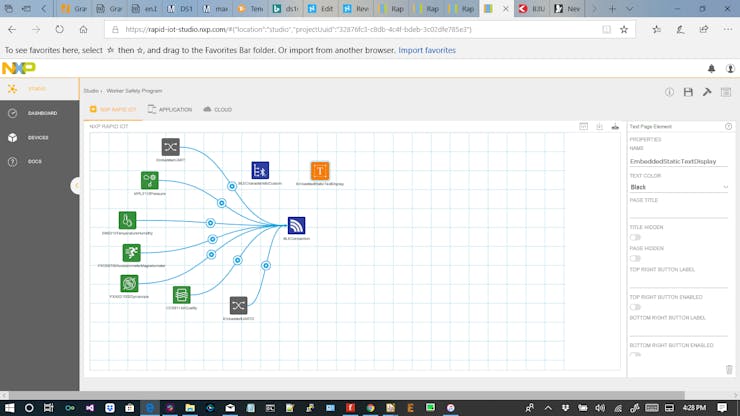740x416 pixels.
Task: Switch to the 'Edit' browser tab
Action: tap(320, 8)
